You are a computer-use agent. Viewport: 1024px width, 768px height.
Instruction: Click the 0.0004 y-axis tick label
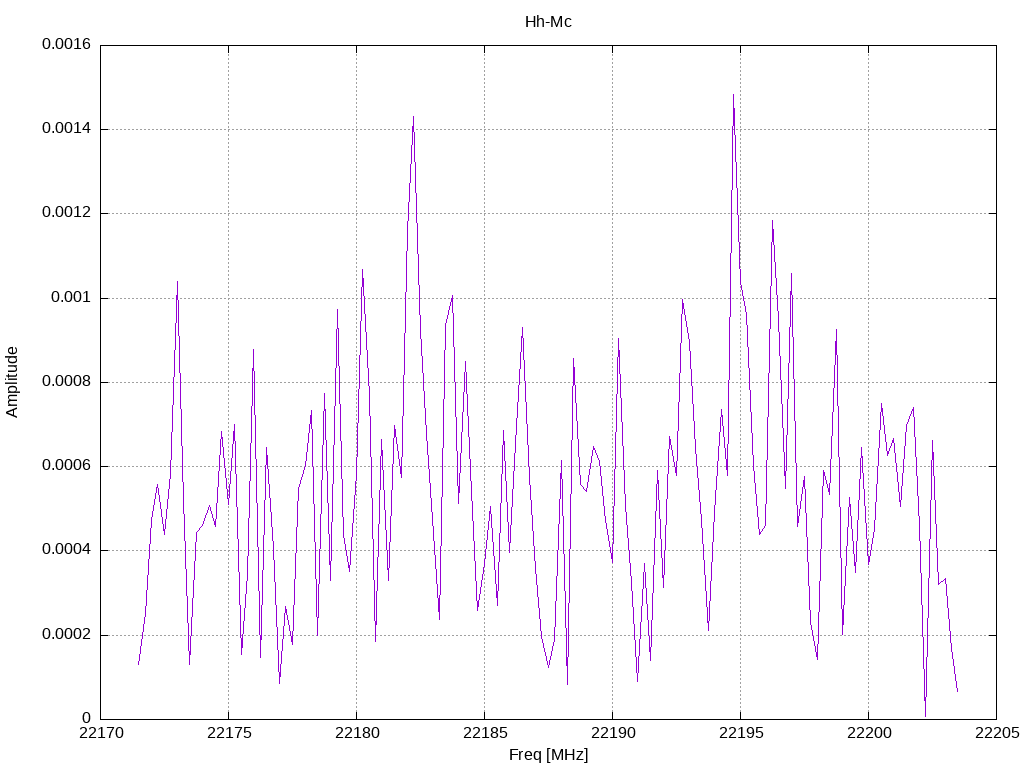(x=67, y=551)
